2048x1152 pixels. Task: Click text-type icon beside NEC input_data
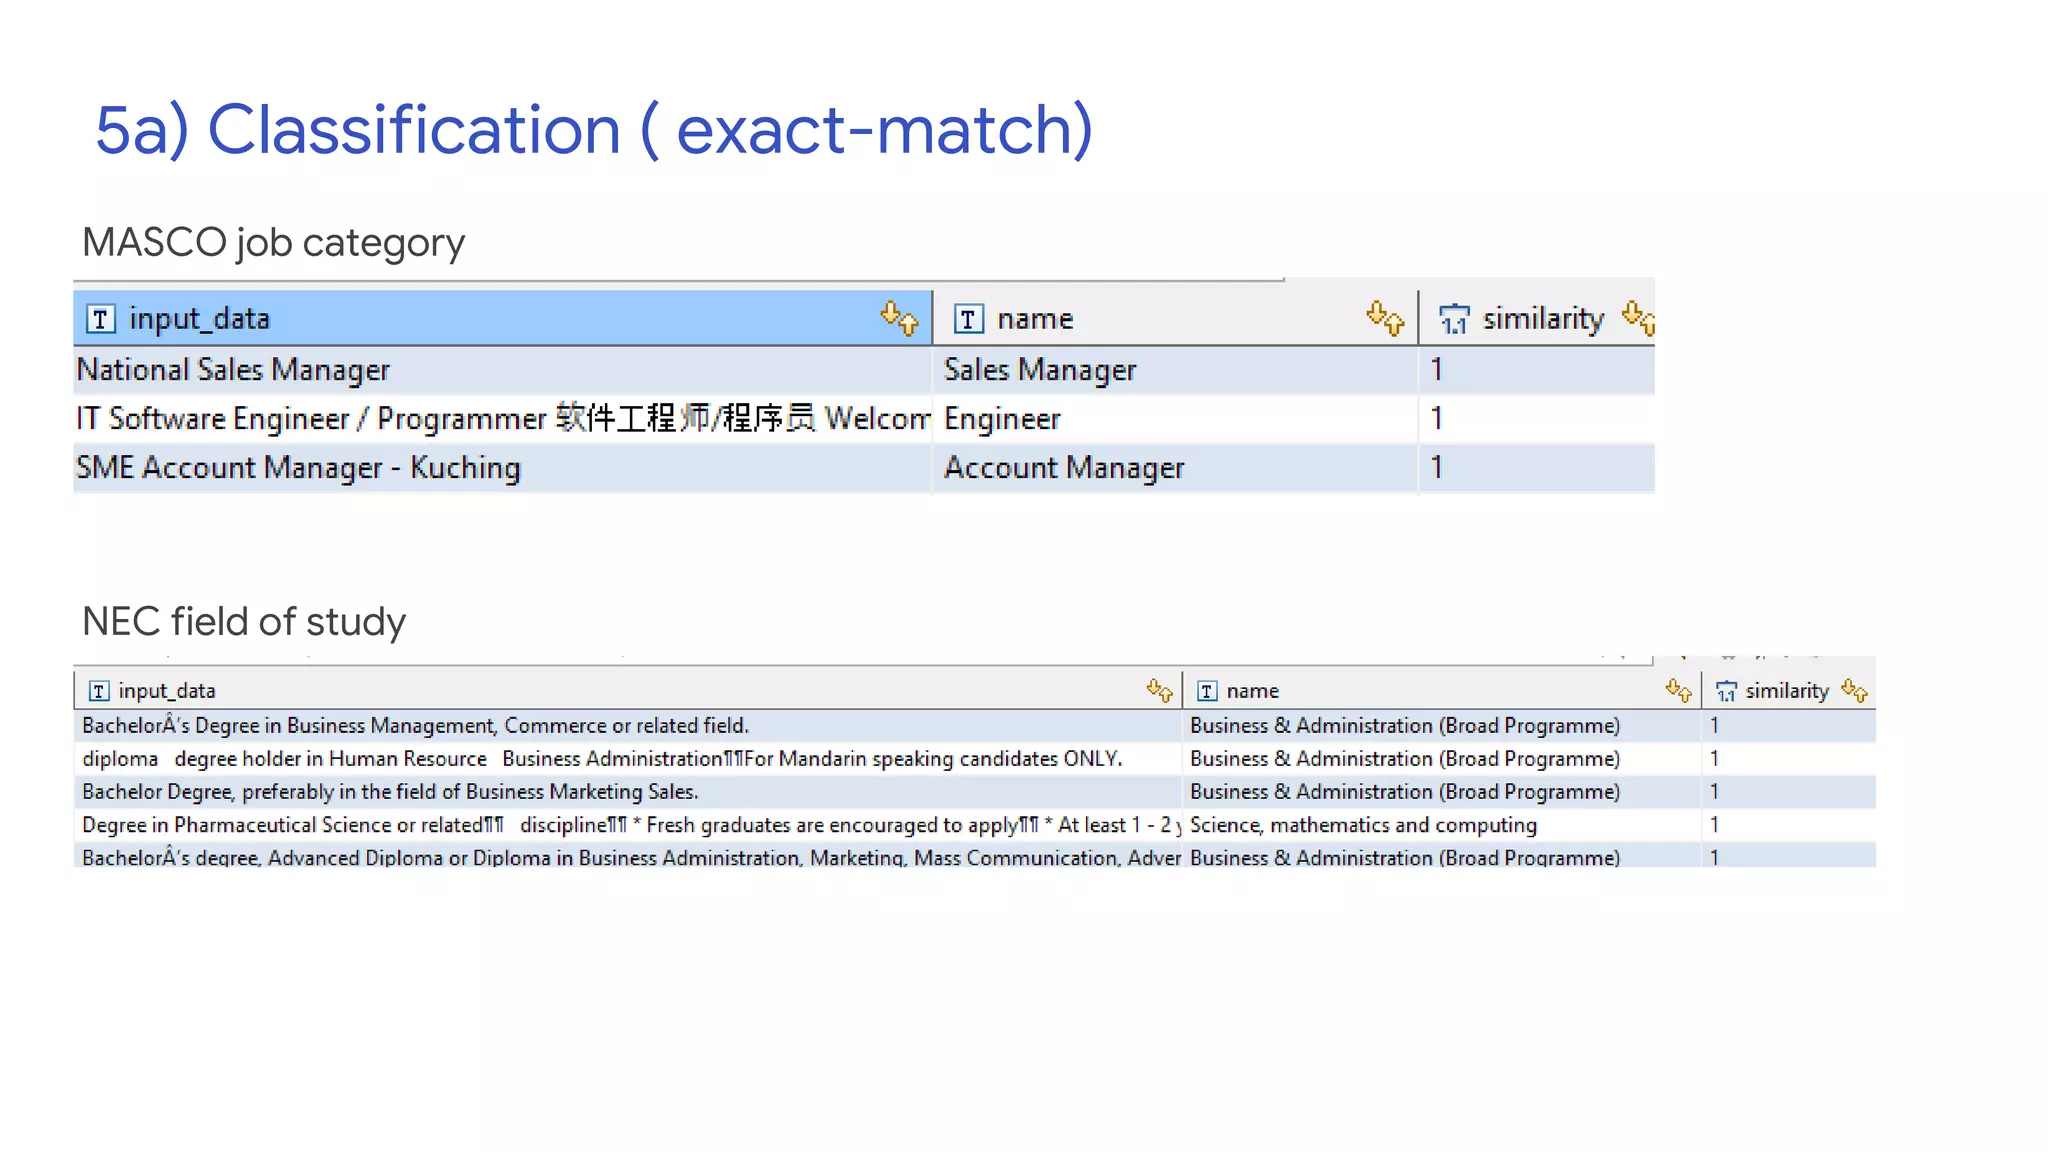99,691
